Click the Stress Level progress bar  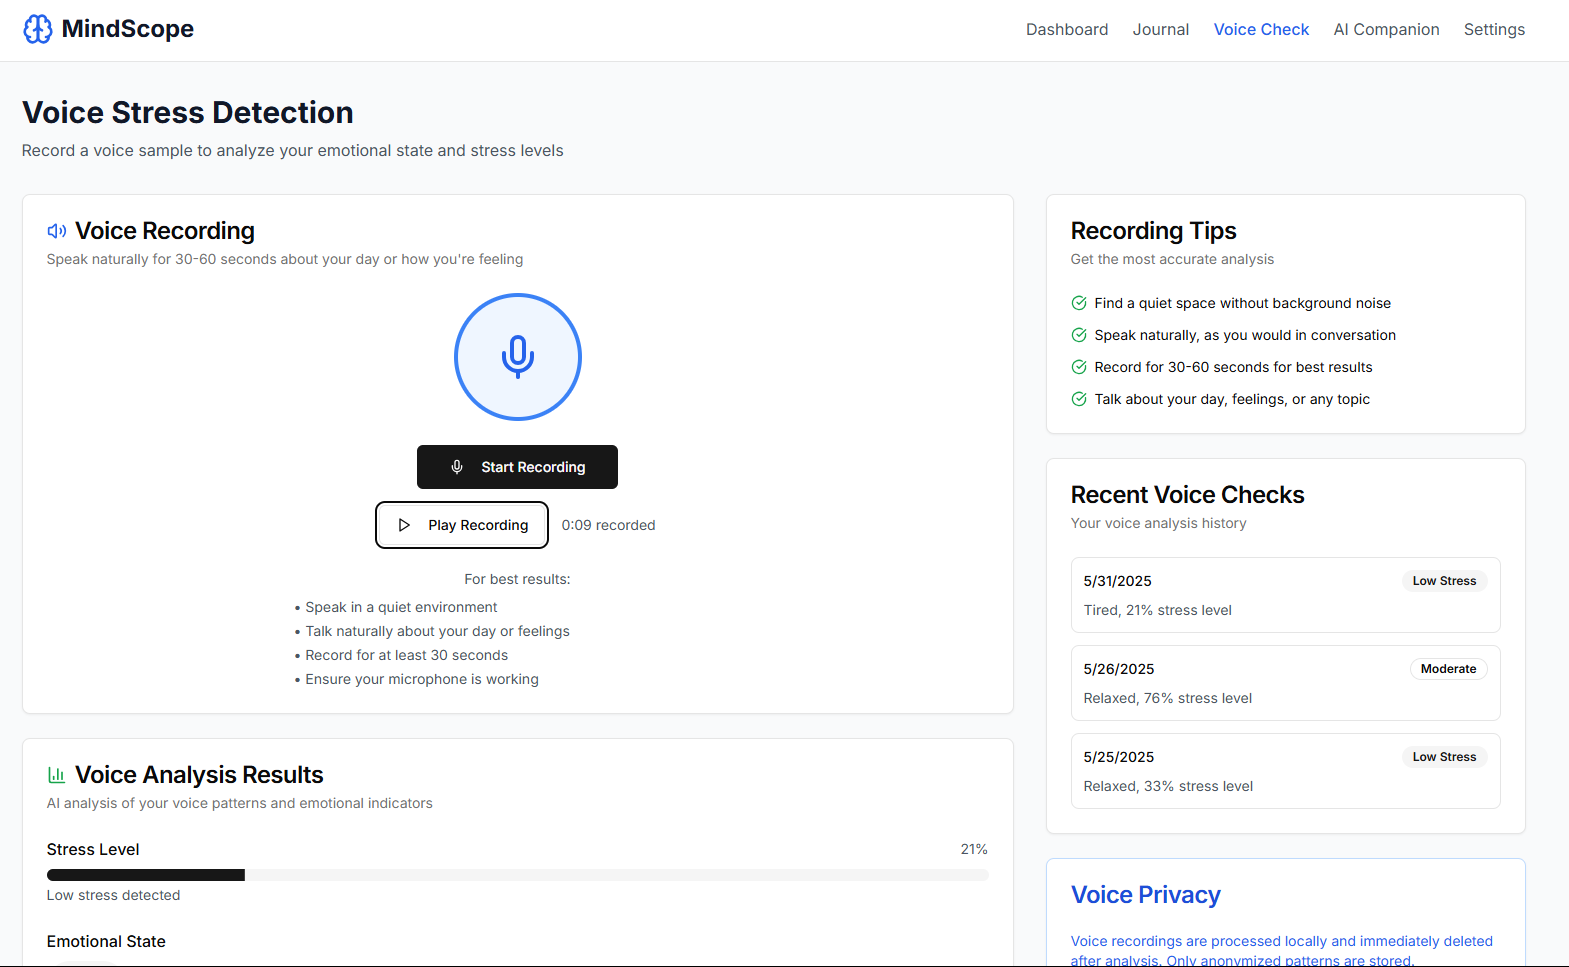(x=518, y=875)
